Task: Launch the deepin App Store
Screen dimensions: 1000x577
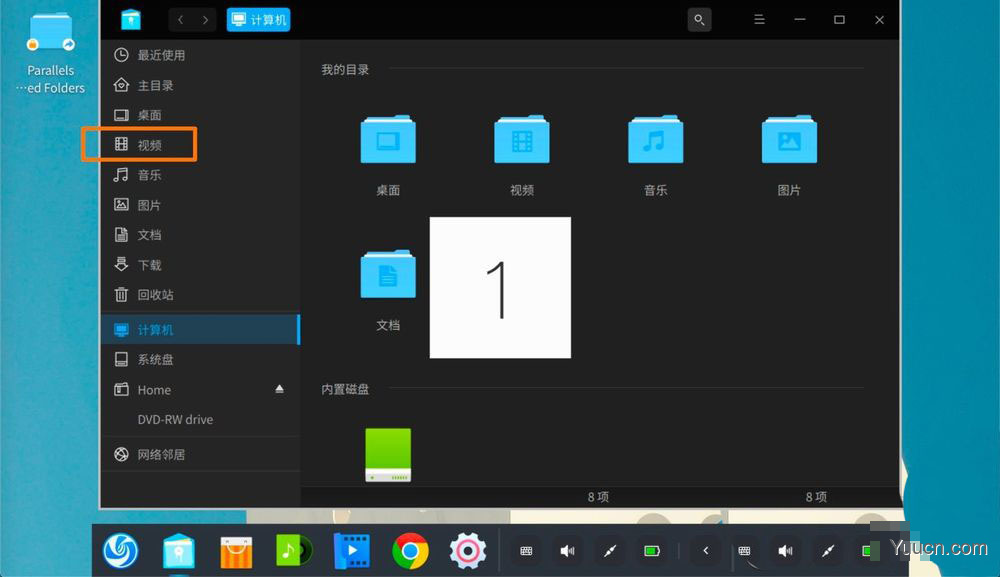Action: tap(236, 550)
